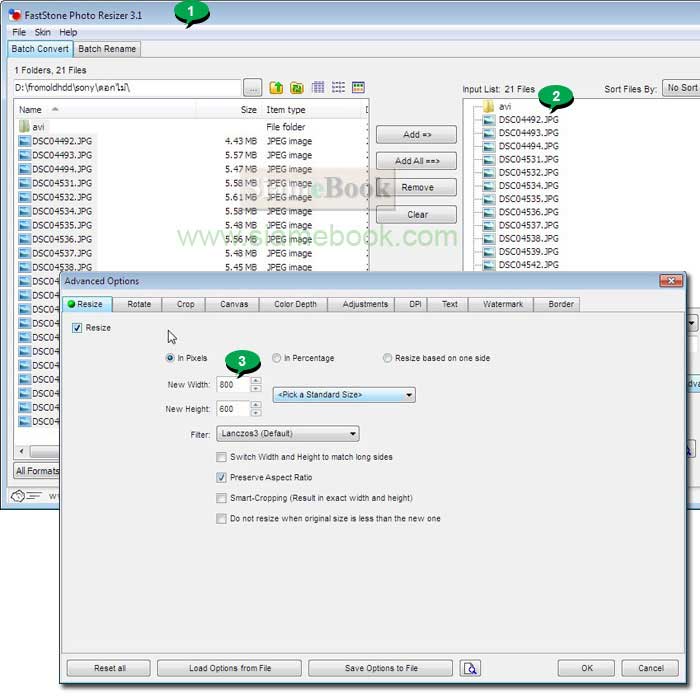700x700 pixels.
Task: Click Save Options to File
Action: [x=381, y=668]
